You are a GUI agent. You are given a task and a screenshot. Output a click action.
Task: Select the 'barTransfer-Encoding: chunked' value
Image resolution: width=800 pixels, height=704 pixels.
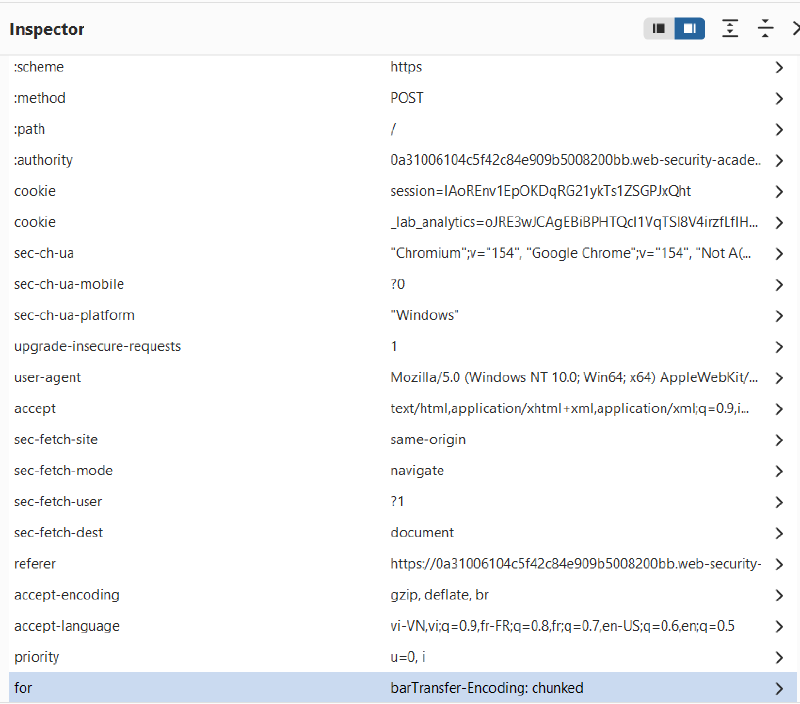point(487,688)
